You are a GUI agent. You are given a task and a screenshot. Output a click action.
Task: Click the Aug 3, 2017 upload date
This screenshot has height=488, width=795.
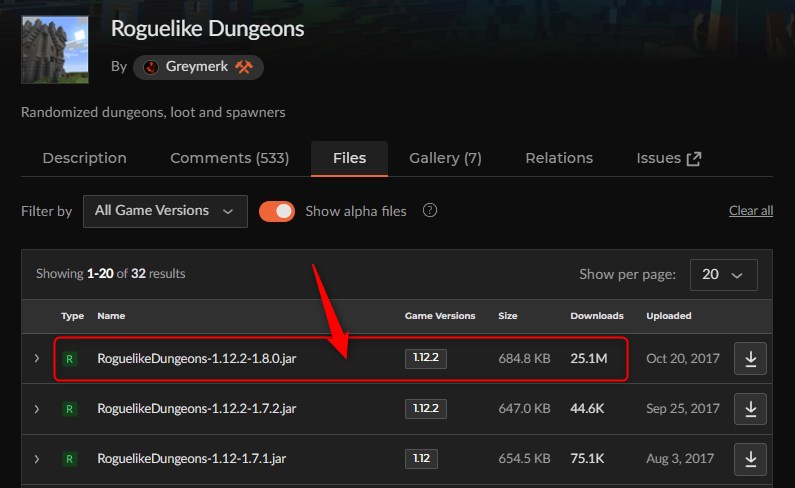click(x=680, y=459)
